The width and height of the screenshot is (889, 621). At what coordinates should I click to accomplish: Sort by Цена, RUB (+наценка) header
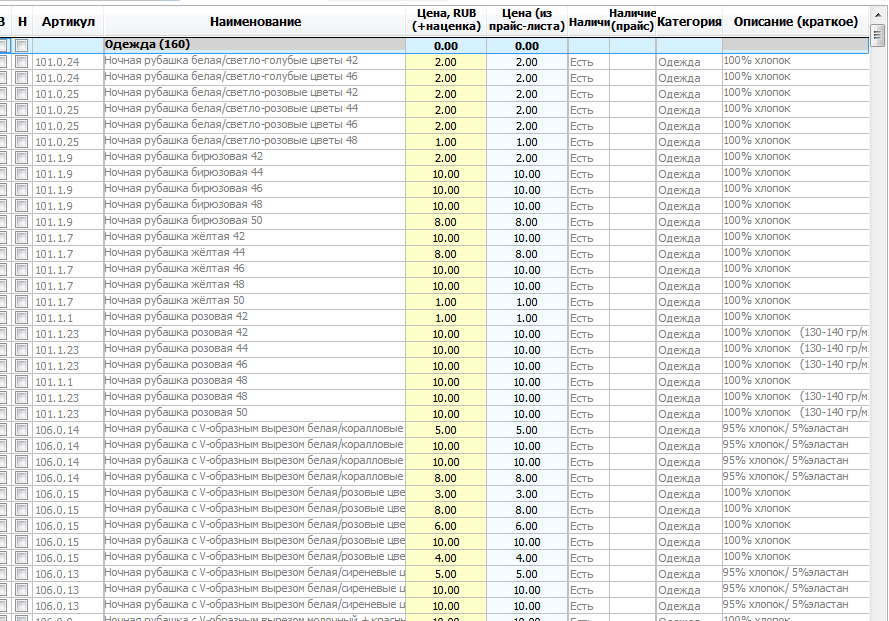click(446, 20)
